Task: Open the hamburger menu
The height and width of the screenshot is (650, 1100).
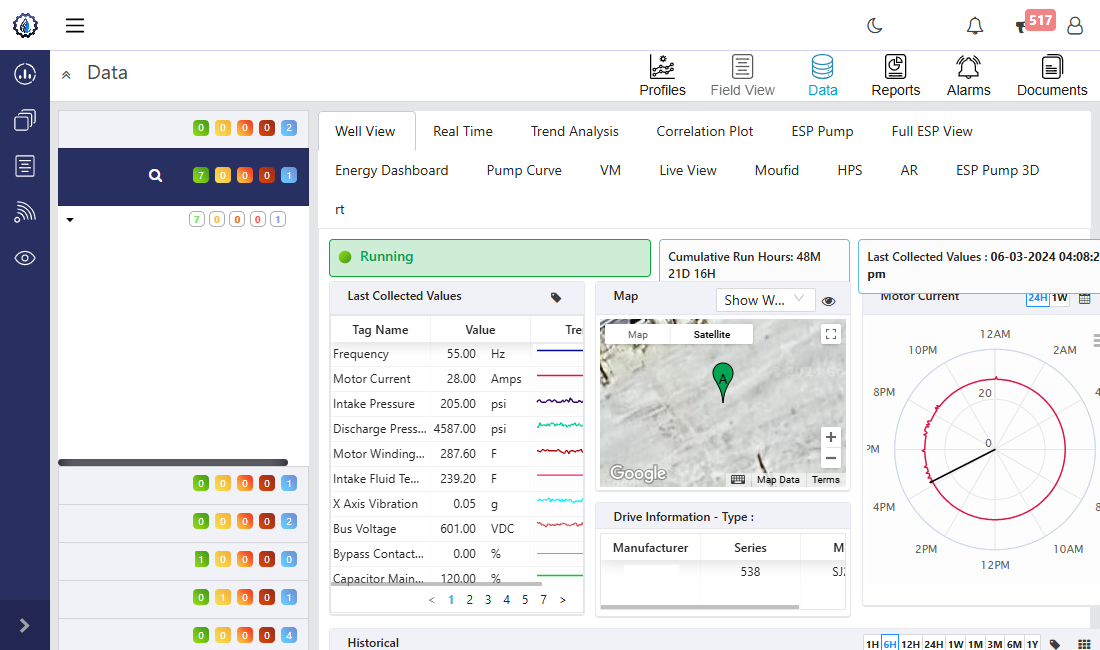Action: (x=75, y=26)
